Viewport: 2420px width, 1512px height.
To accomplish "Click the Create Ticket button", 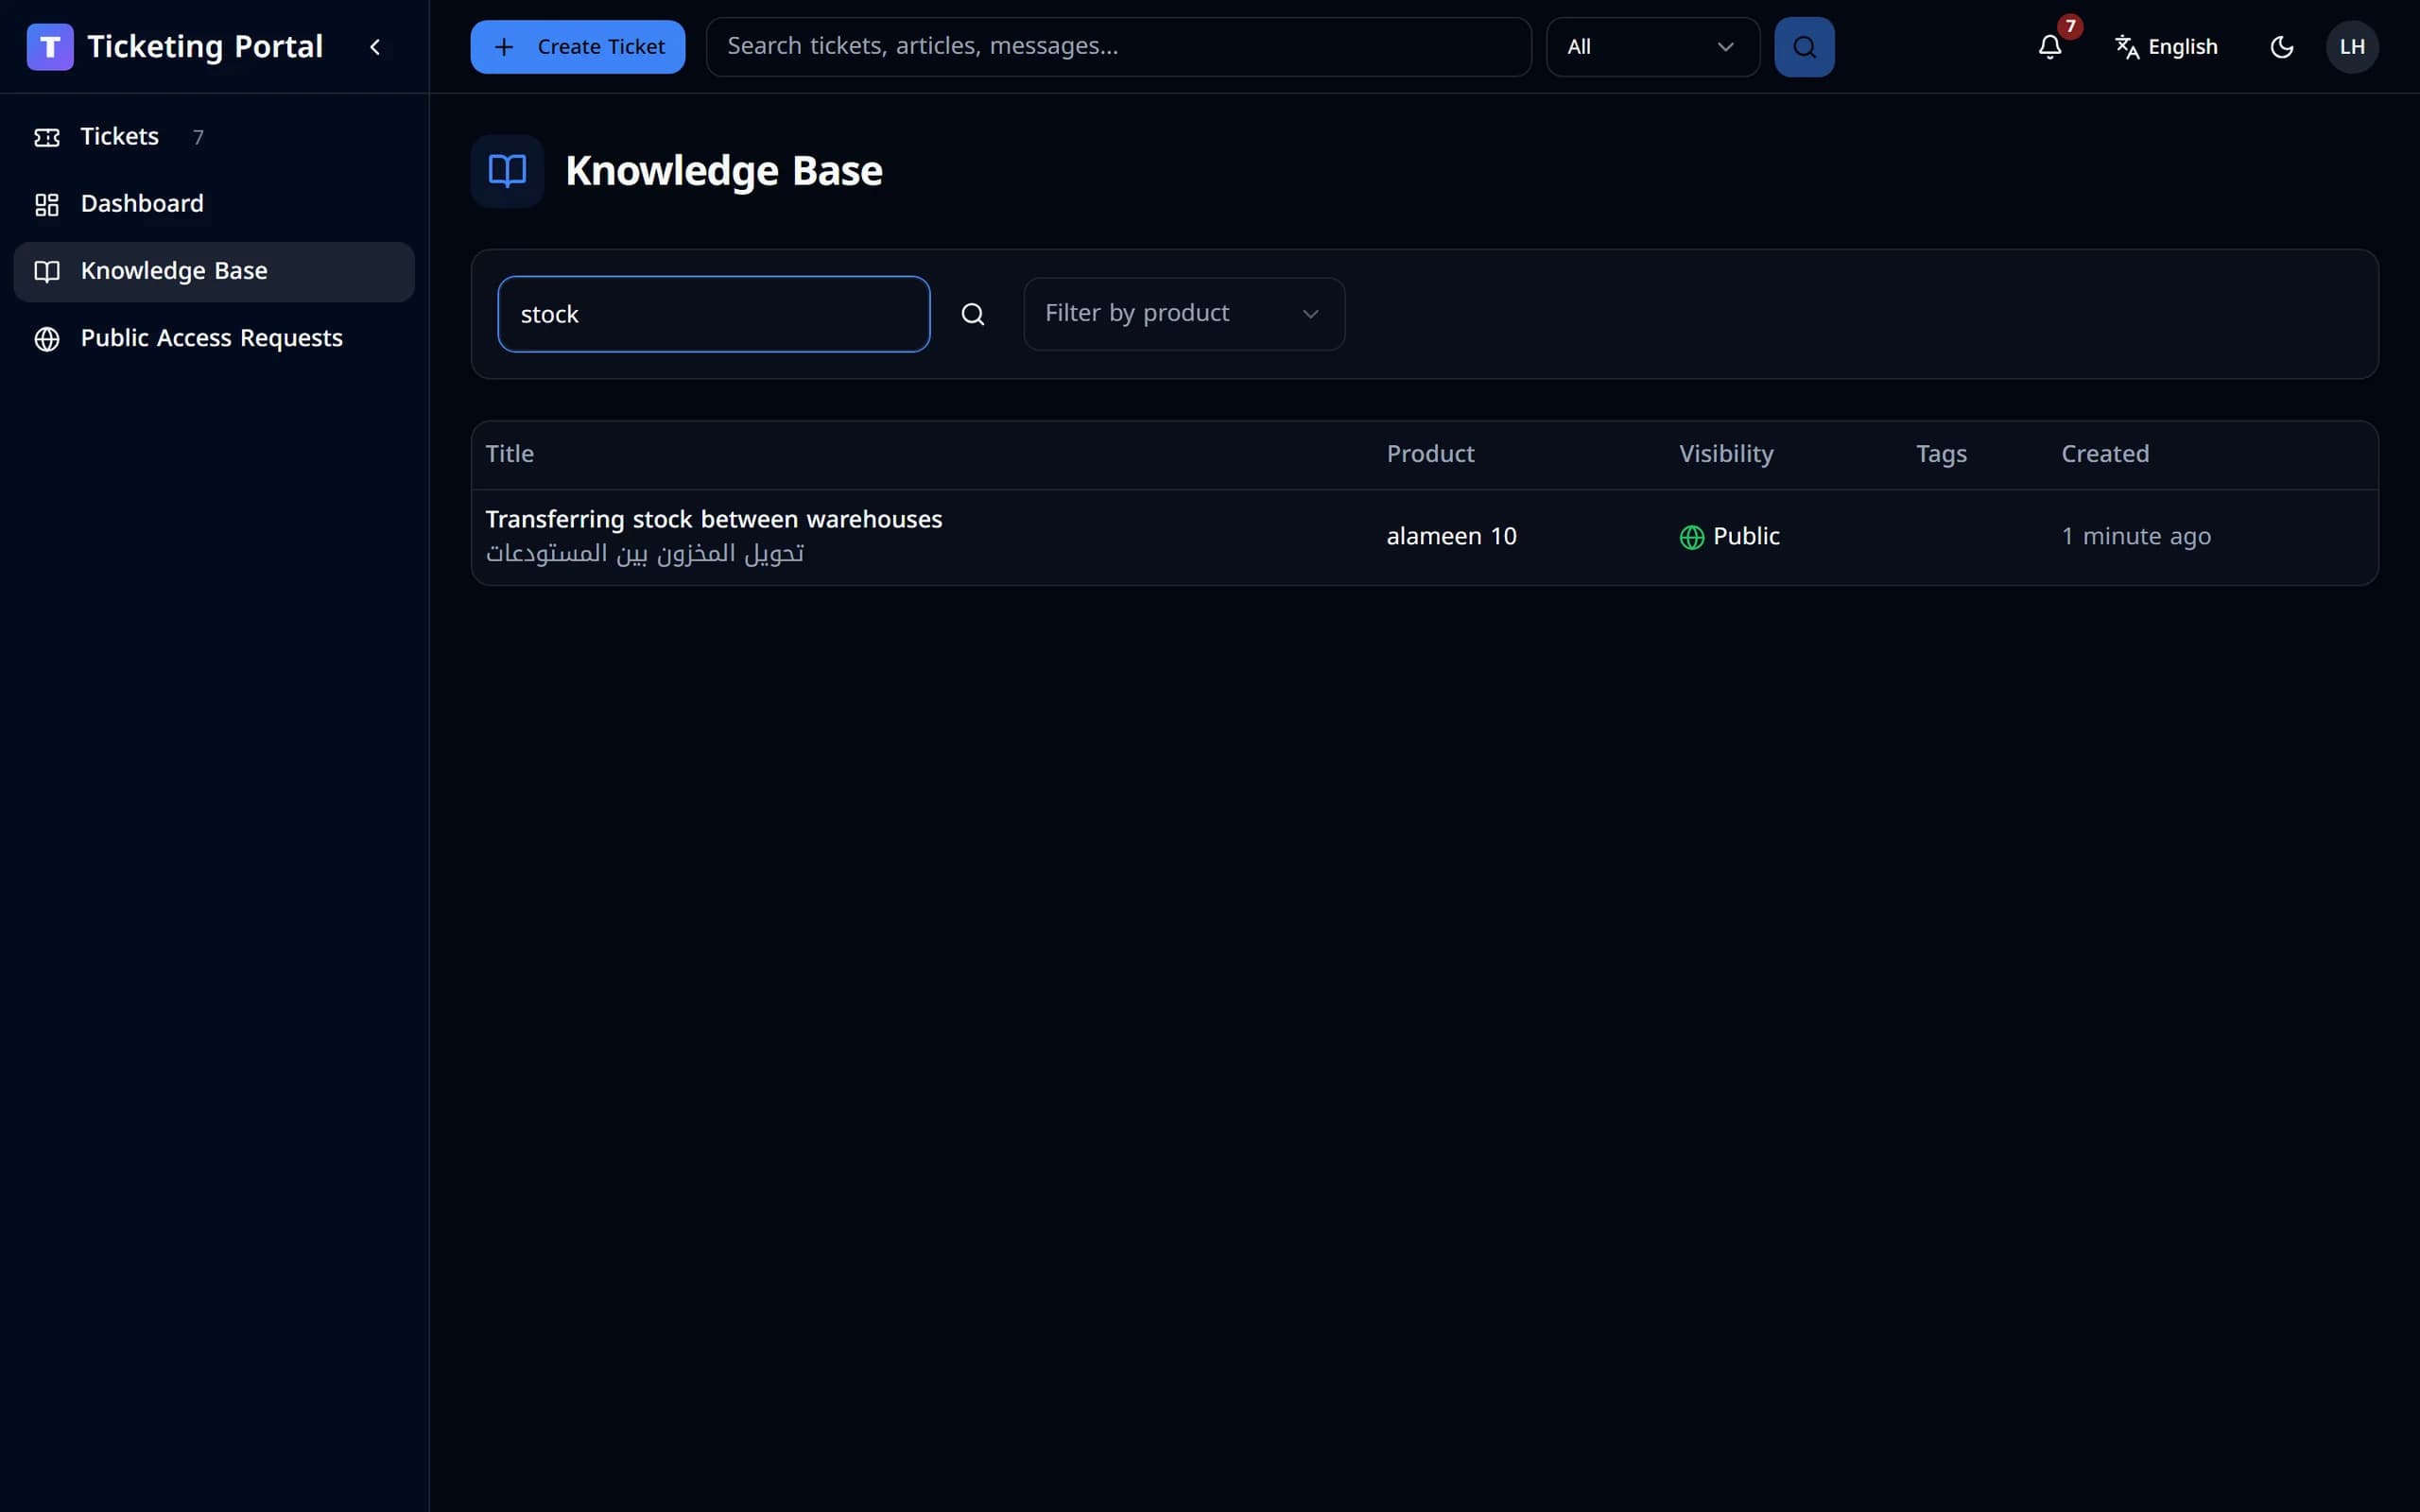I will pos(578,47).
